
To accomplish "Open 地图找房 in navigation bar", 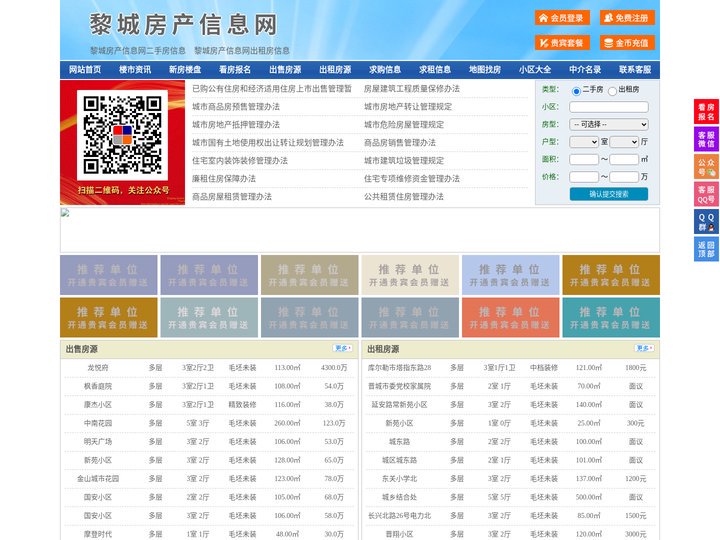I will [x=485, y=70].
